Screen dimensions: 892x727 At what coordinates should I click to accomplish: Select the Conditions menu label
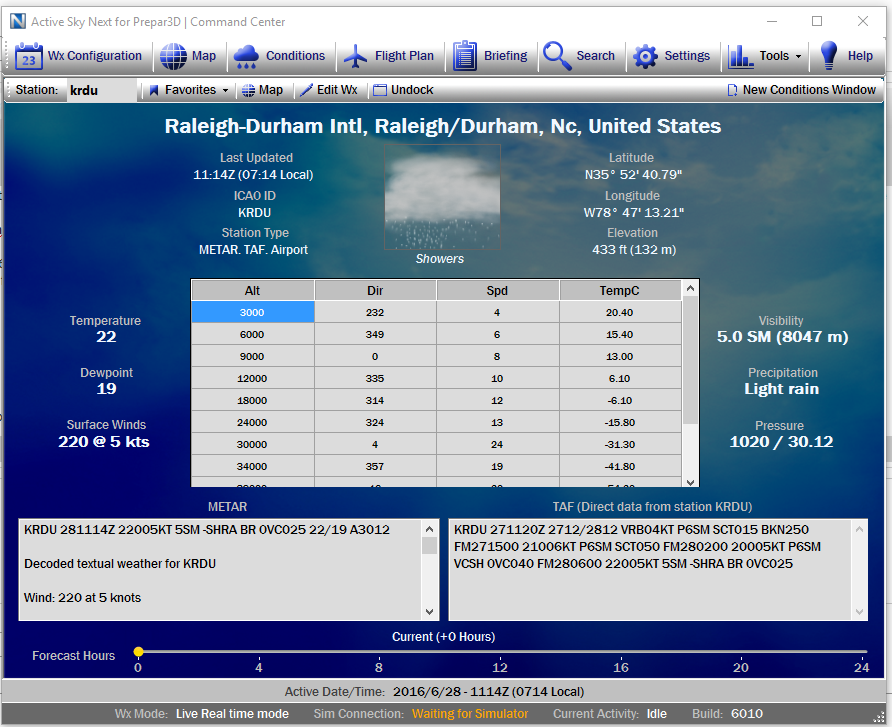[295, 56]
